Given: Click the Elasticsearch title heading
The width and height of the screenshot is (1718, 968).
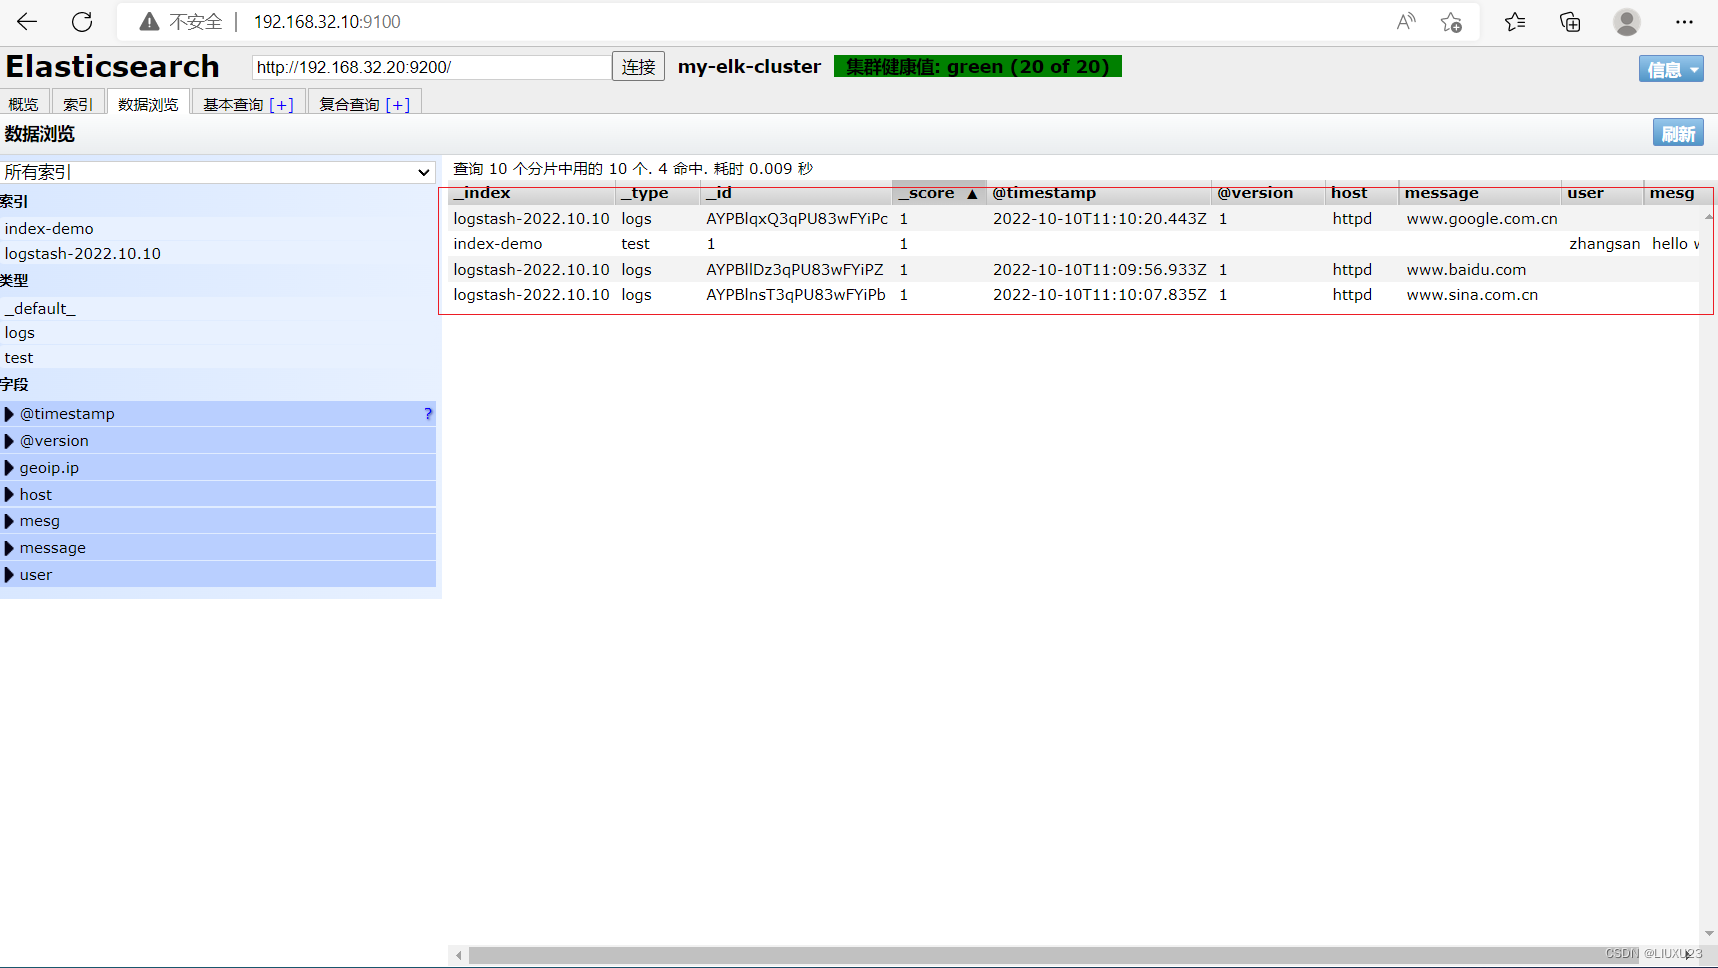Looking at the screenshot, I should pyautogui.click(x=113, y=66).
